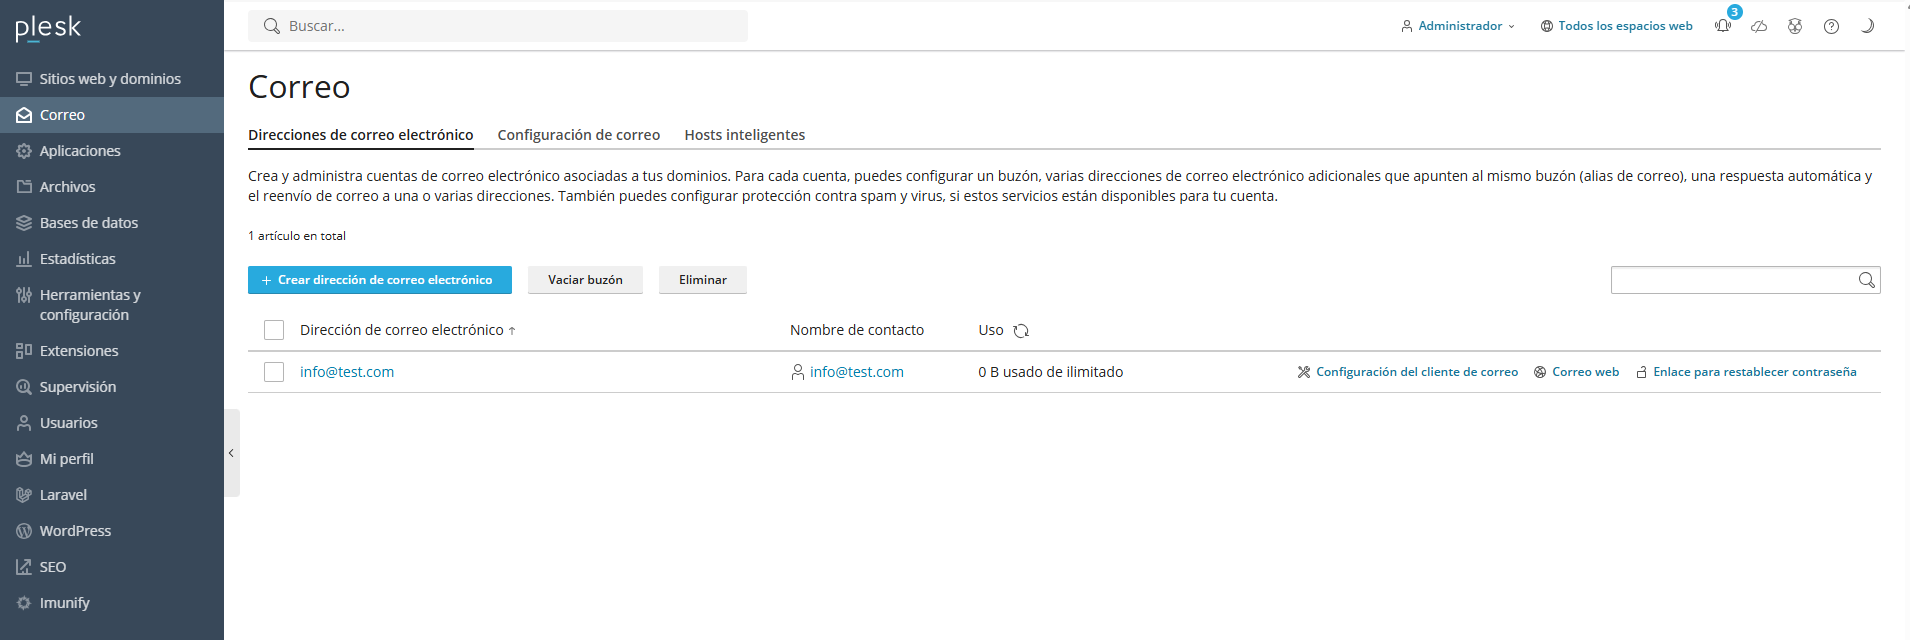Open the Correo web link
This screenshot has width=1910, height=640.
pyautogui.click(x=1584, y=372)
